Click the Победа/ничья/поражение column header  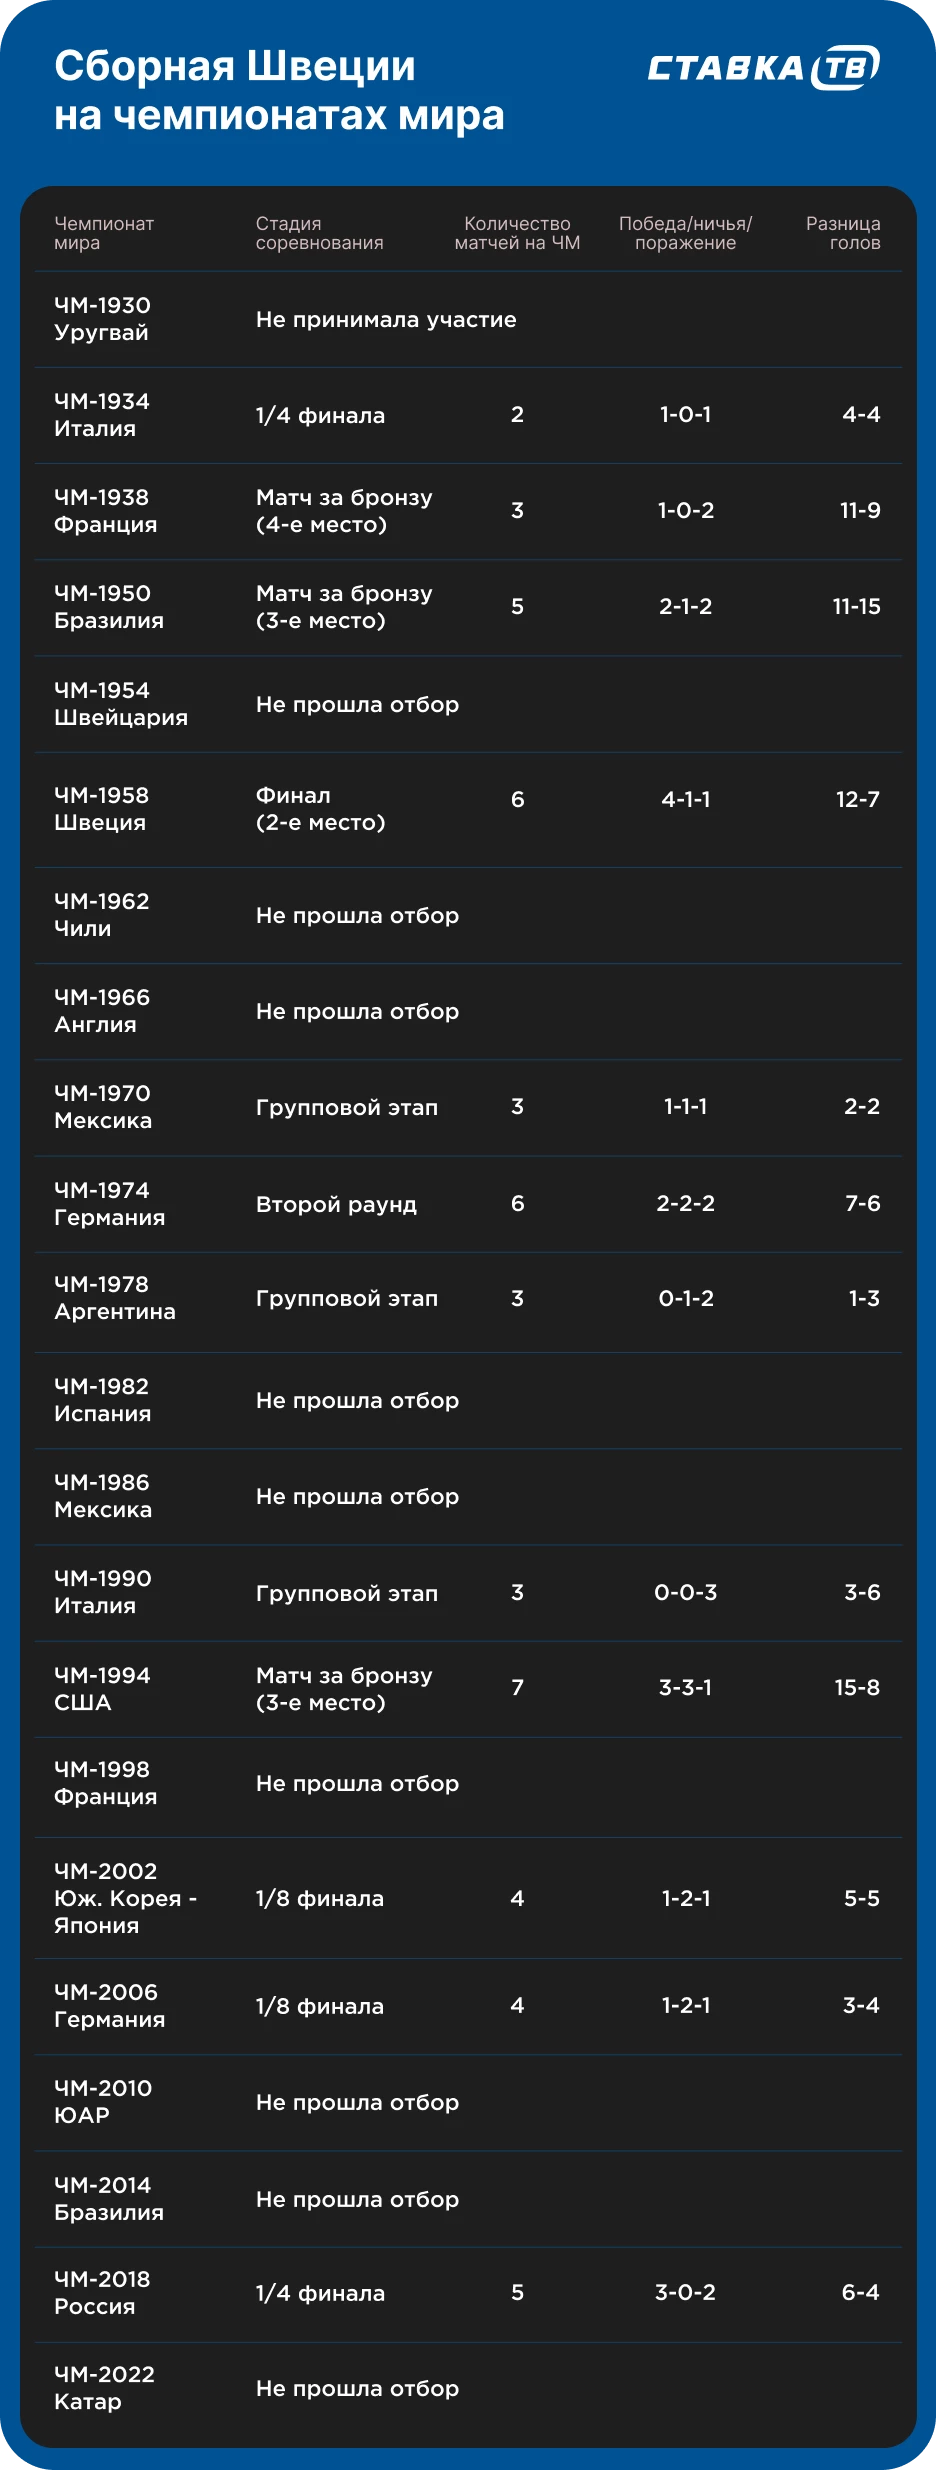pyautogui.click(x=685, y=233)
